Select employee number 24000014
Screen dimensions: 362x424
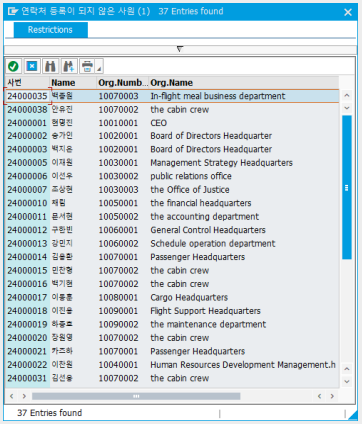click(x=27, y=257)
